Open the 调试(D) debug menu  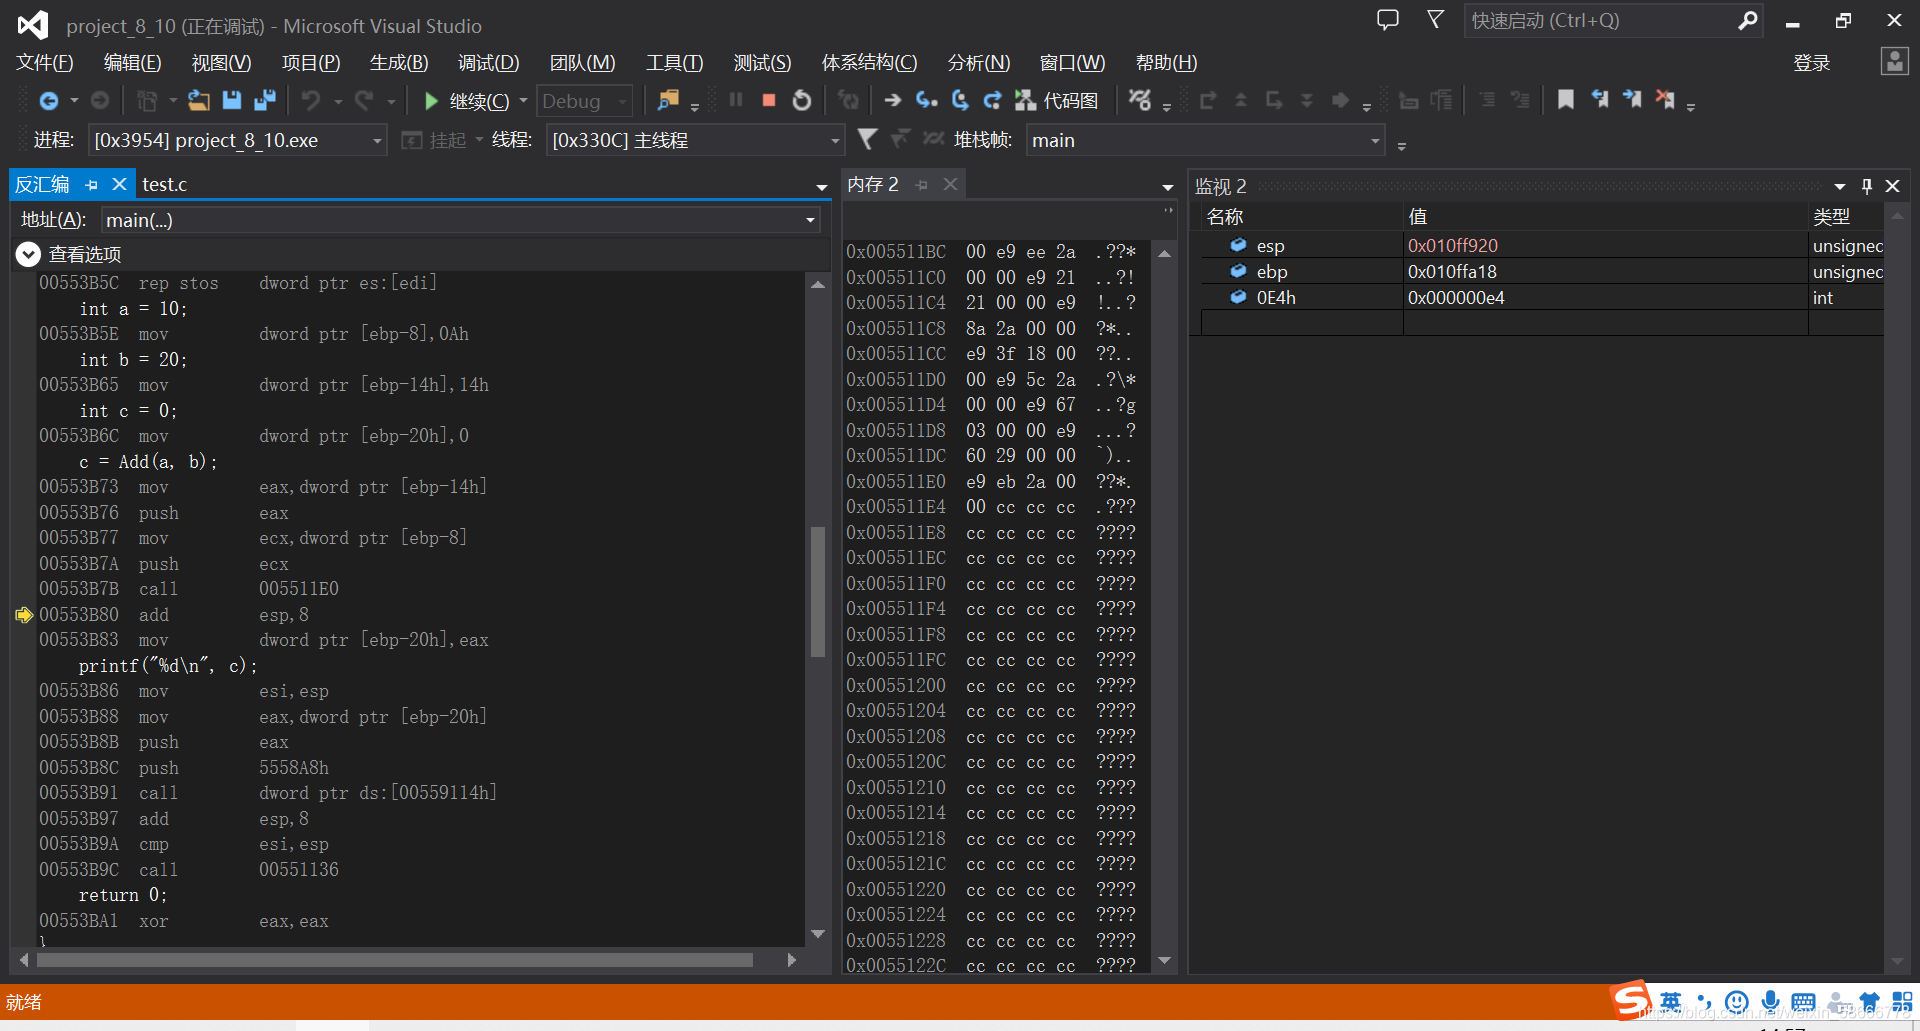488,63
